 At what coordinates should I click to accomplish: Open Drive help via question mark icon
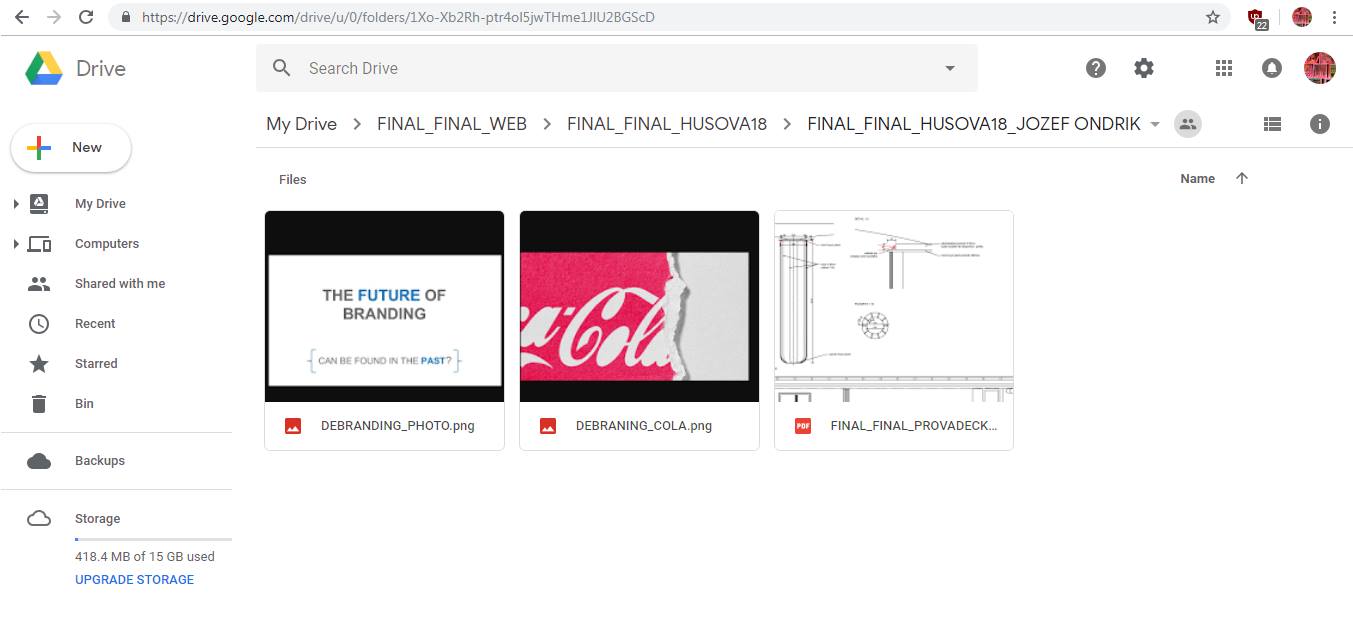pyautogui.click(x=1096, y=68)
